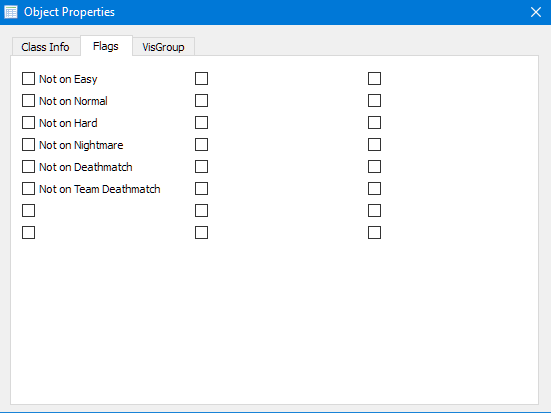Tick unlabeled checkbox below Not on Team Deathmatch

[28, 211]
